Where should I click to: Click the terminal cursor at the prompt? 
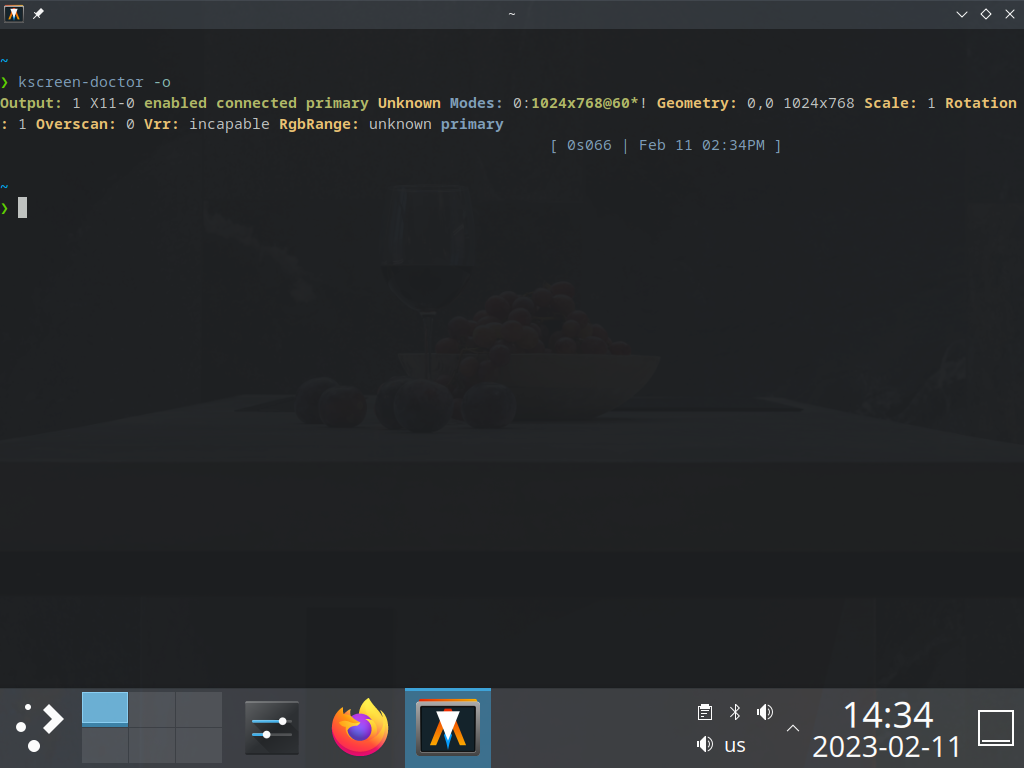click(22, 208)
